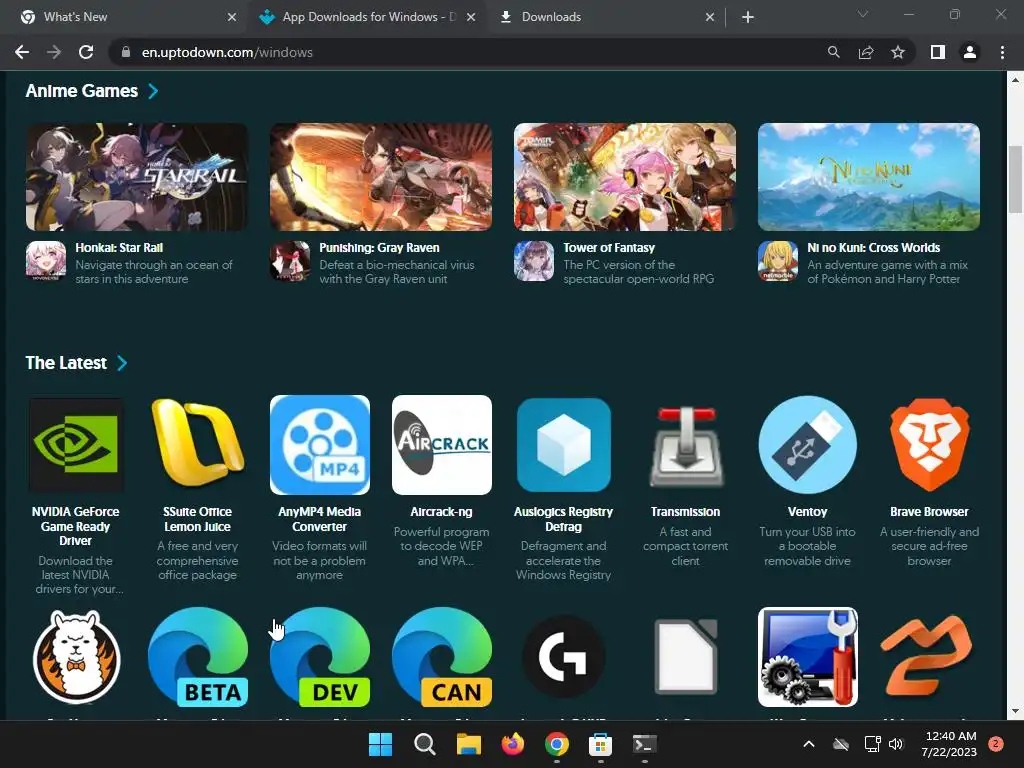Image resolution: width=1024 pixels, height=768 pixels.
Task: Open Auslogics Registry Defrag cube icon
Action: 564,445
